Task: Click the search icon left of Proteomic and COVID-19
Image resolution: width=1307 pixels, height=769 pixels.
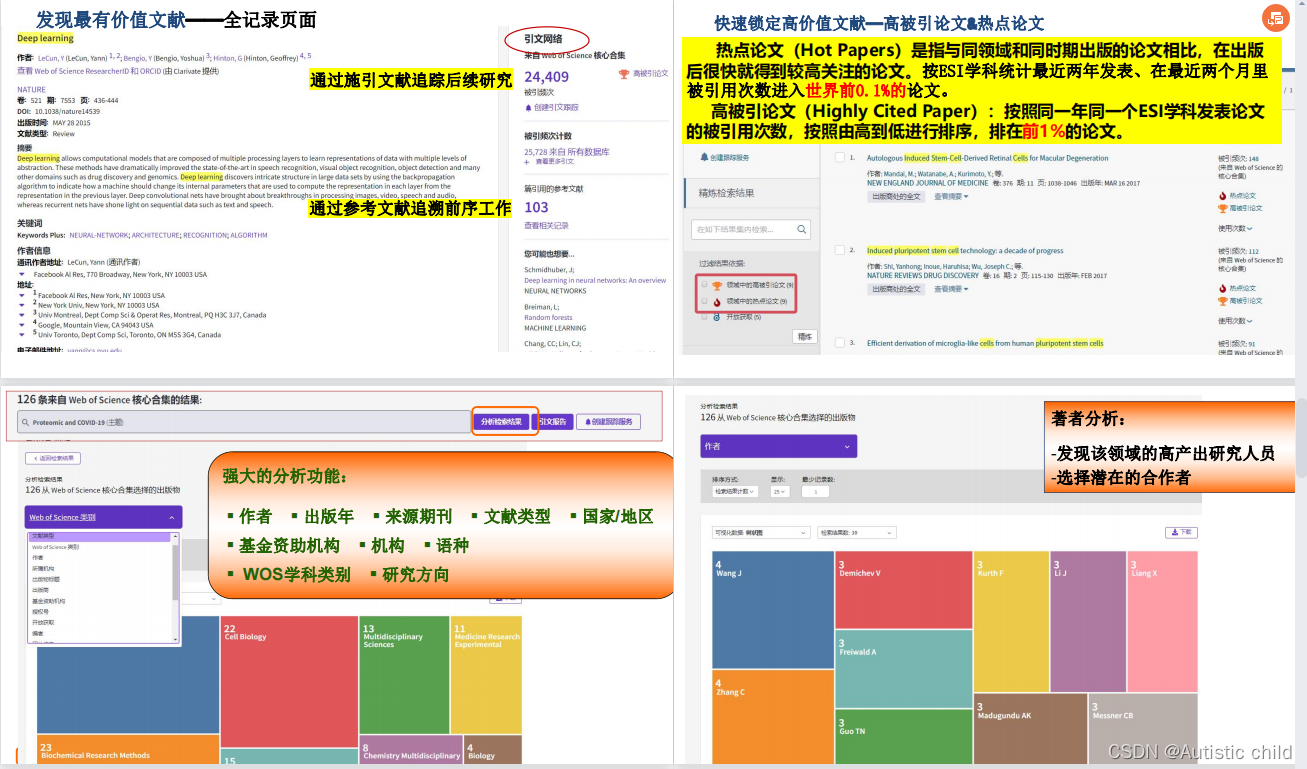Action: [x=25, y=422]
